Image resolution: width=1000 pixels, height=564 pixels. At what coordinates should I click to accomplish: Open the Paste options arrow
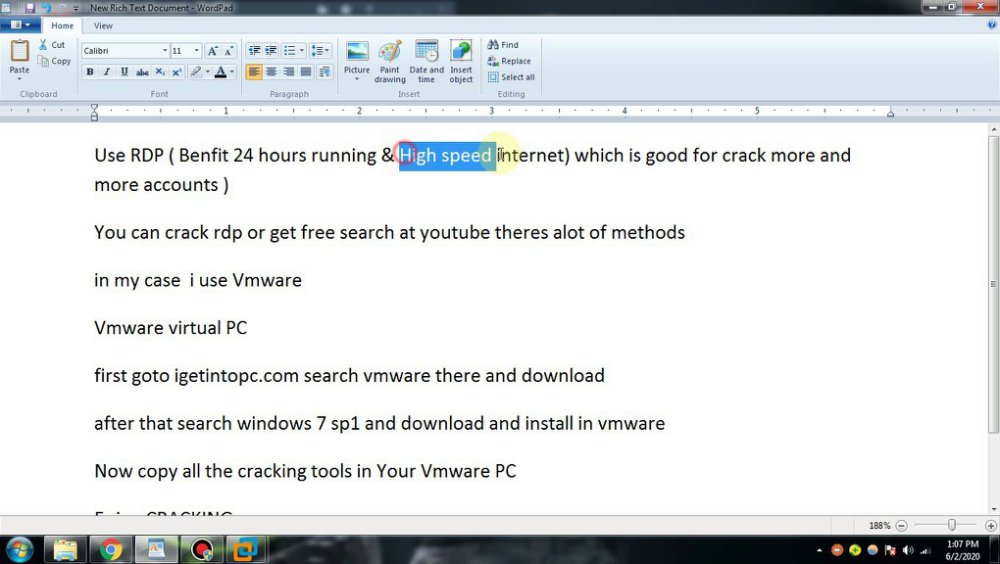(19, 78)
